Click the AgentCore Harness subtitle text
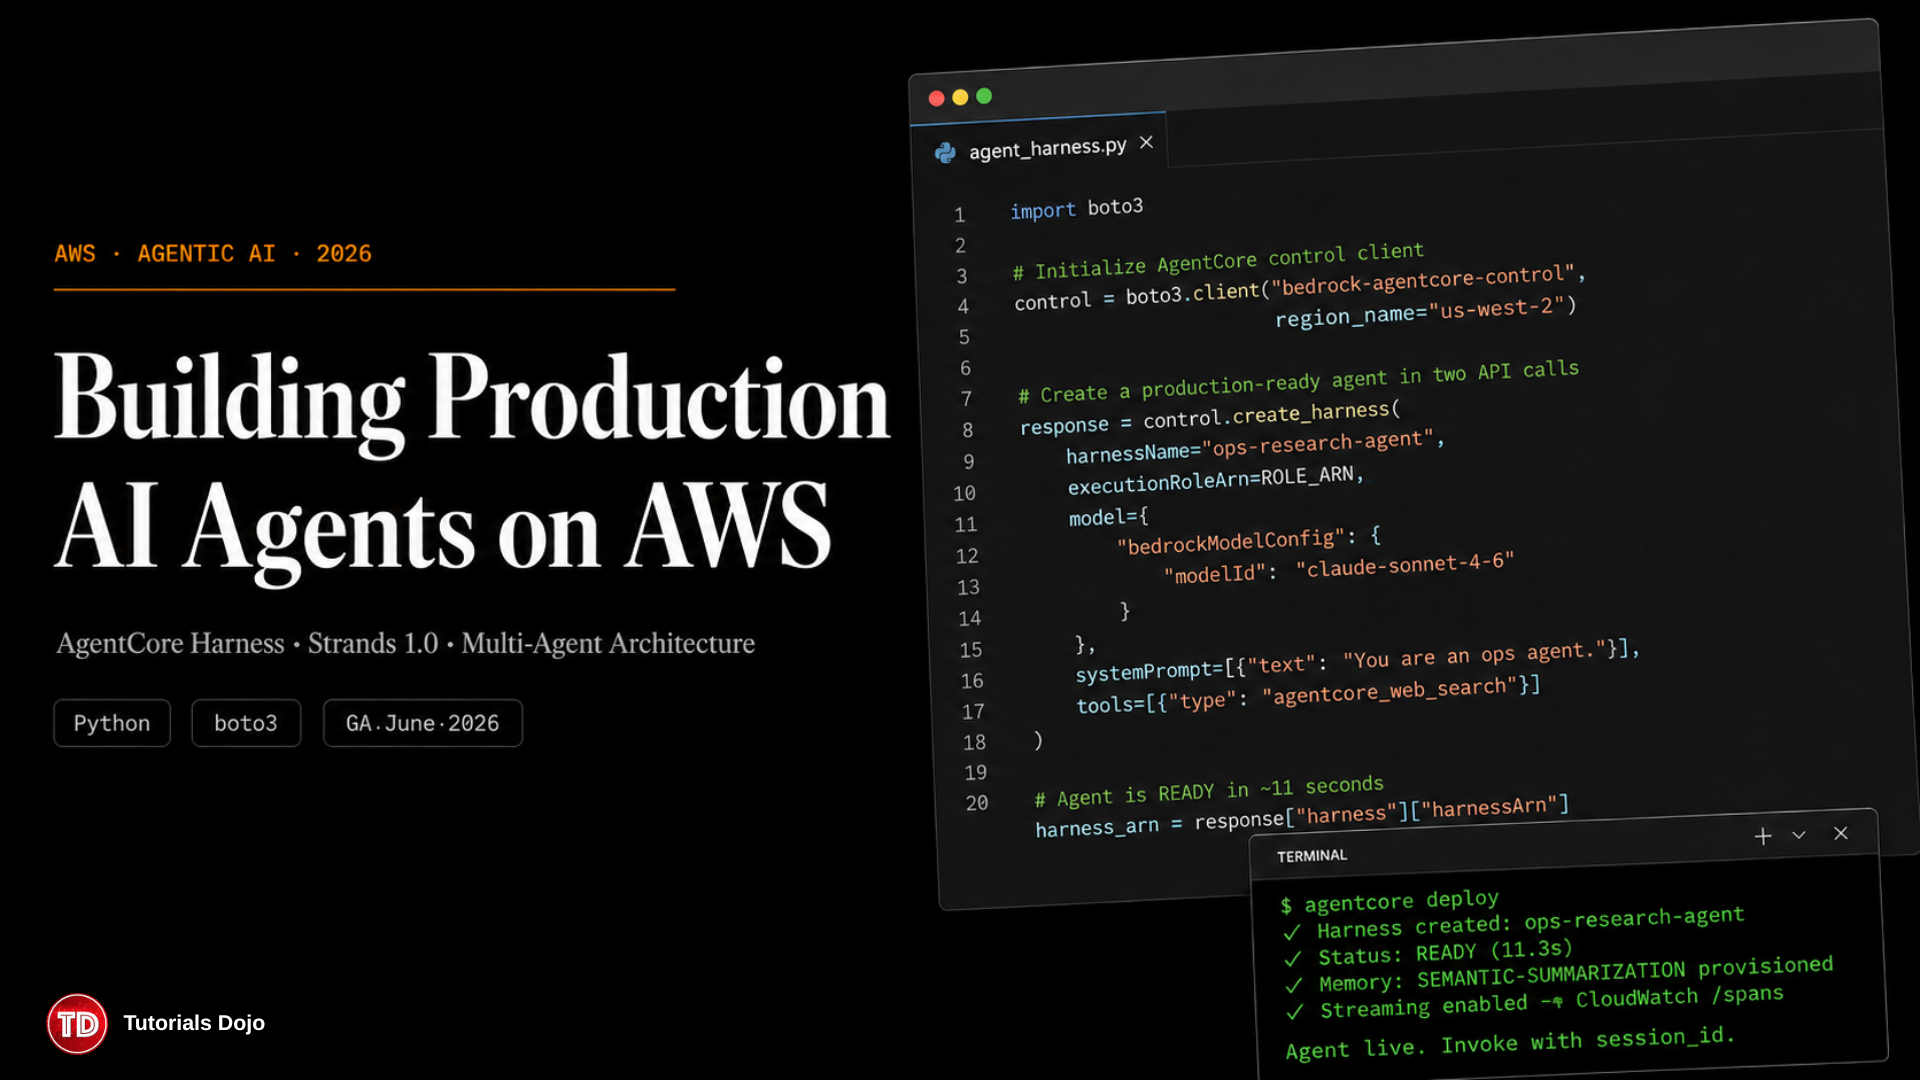The width and height of the screenshot is (1920, 1080). pos(406,643)
